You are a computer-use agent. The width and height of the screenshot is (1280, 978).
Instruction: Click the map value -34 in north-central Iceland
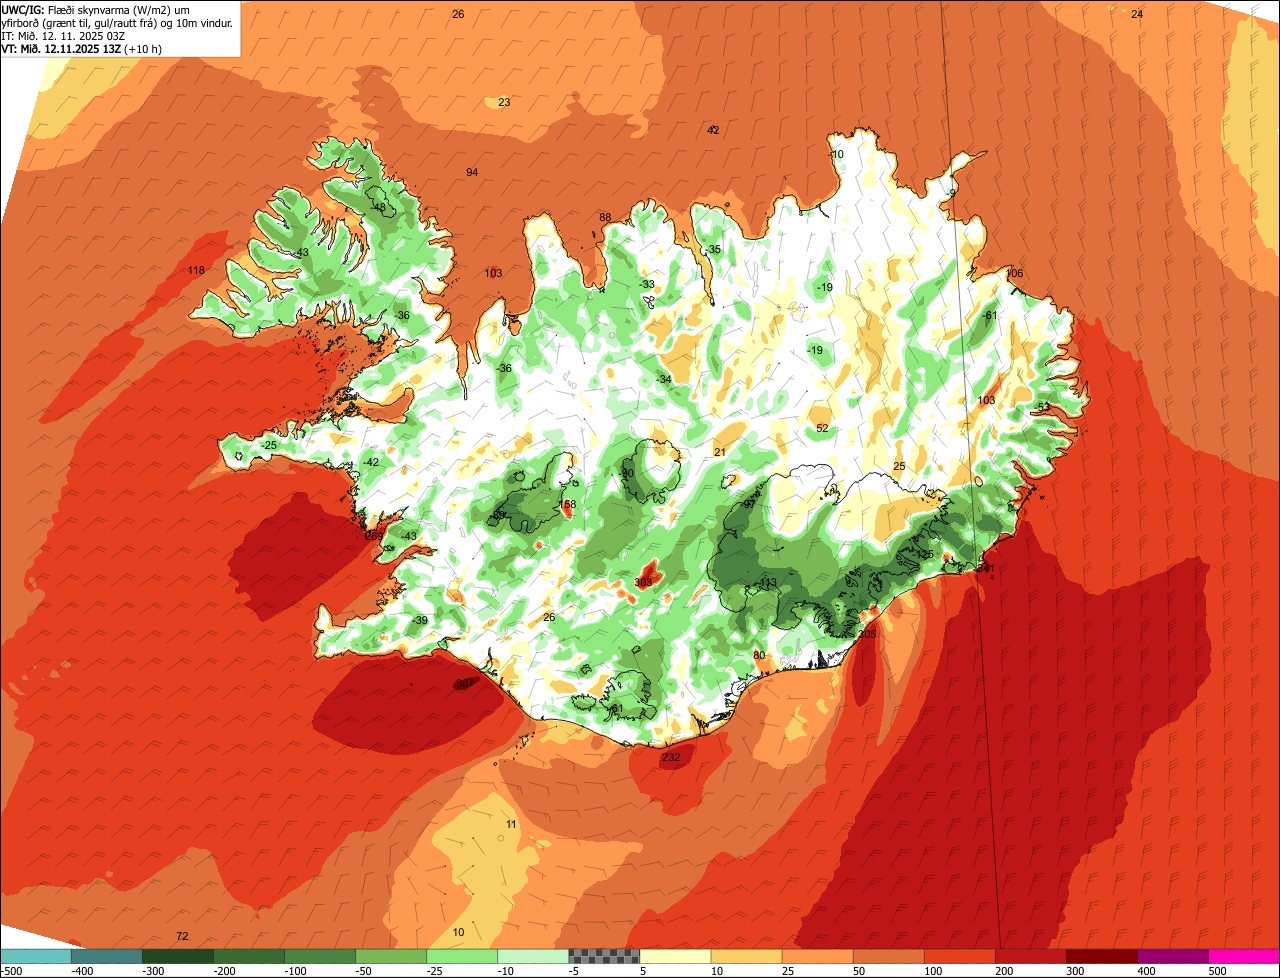click(664, 380)
